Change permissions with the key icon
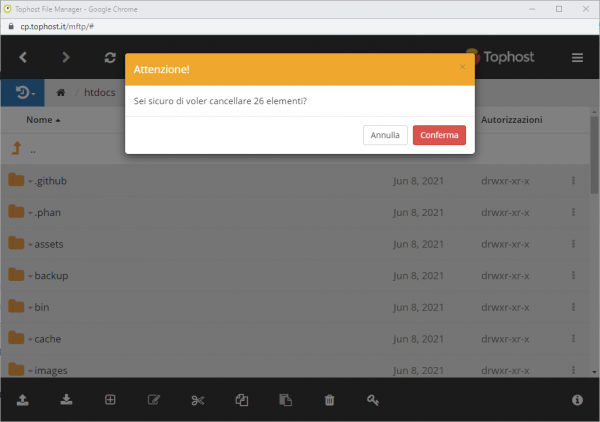 373,400
